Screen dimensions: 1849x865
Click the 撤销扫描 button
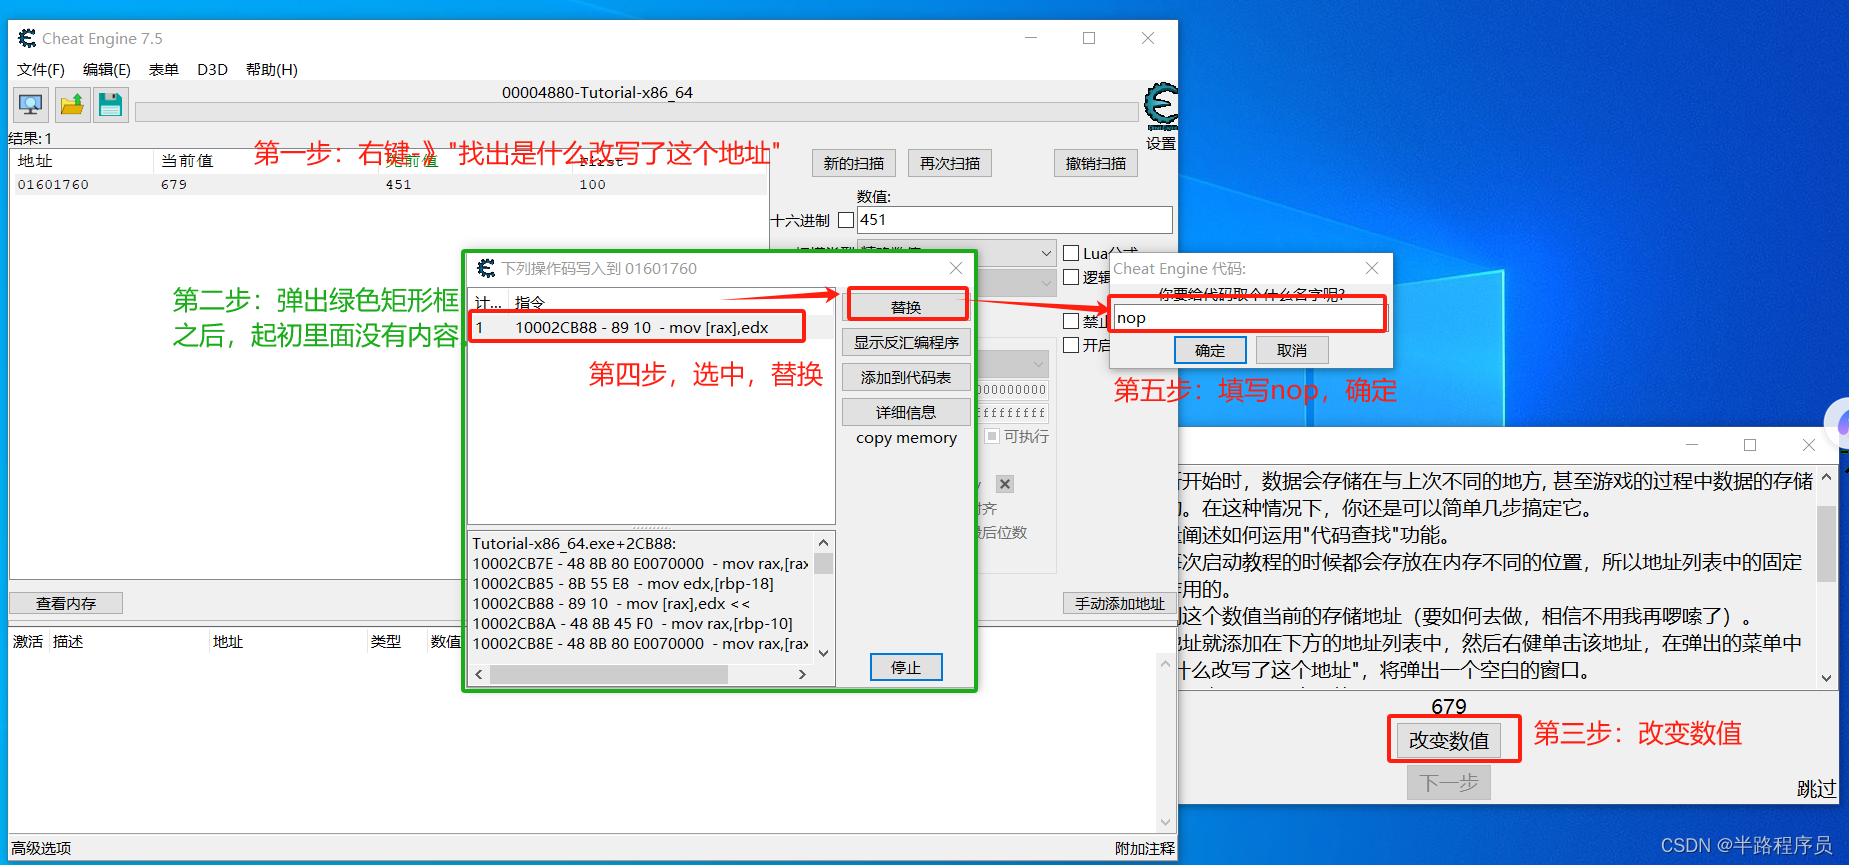(x=1096, y=163)
